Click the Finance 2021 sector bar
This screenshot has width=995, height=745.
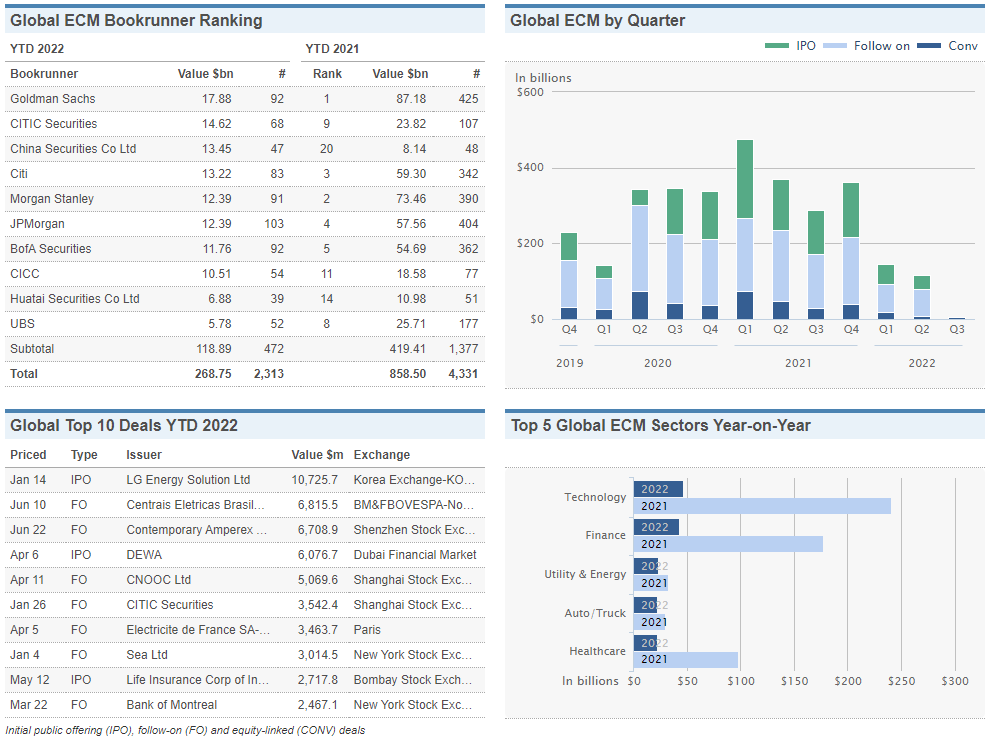coord(728,544)
